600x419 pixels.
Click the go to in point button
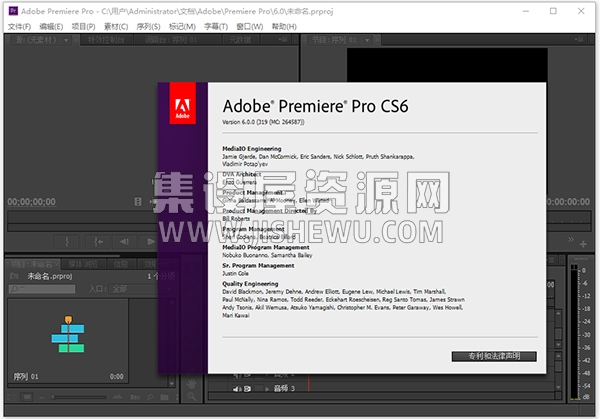click(x=98, y=242)
